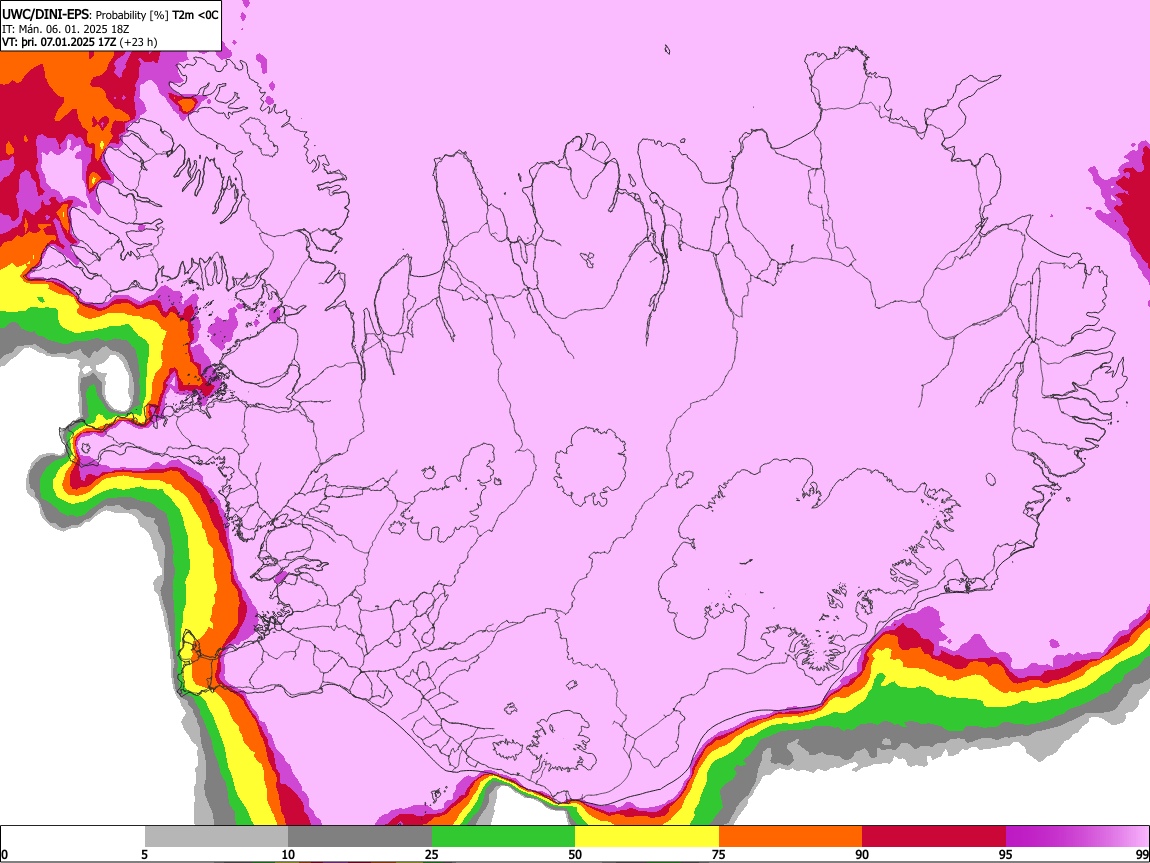Click the '10' legend label
This screenshot has width=1150, height=863.
coord(288,855)
